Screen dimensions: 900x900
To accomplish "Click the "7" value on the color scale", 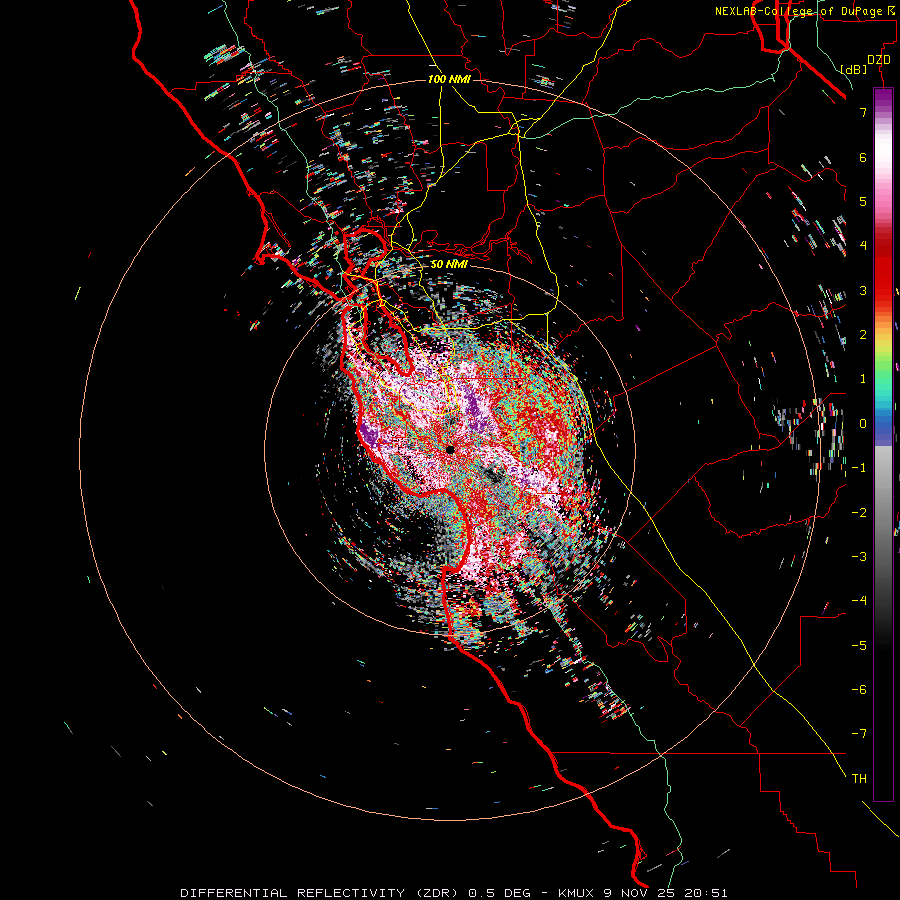I will 863,112.
